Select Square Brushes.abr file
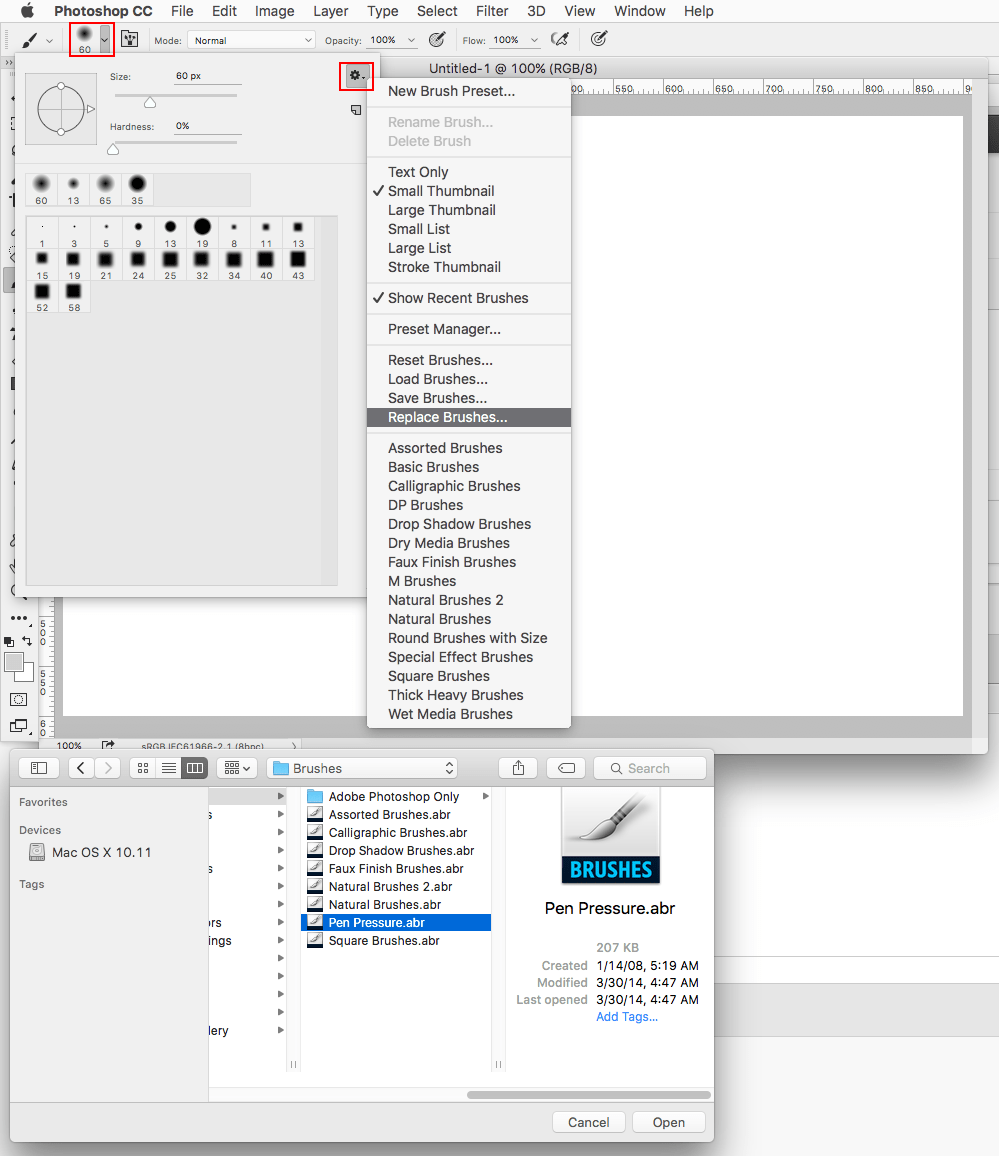This screenshot has width=999, height=1156. click(397, 941)
